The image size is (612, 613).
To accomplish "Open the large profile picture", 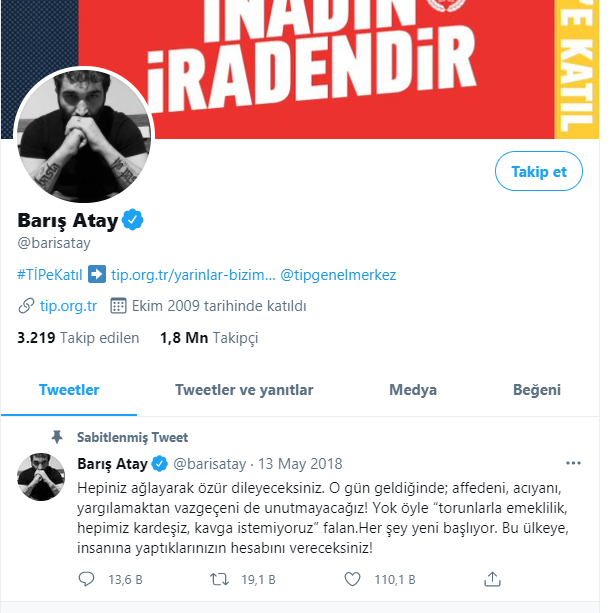I will (x=84, y=135).
